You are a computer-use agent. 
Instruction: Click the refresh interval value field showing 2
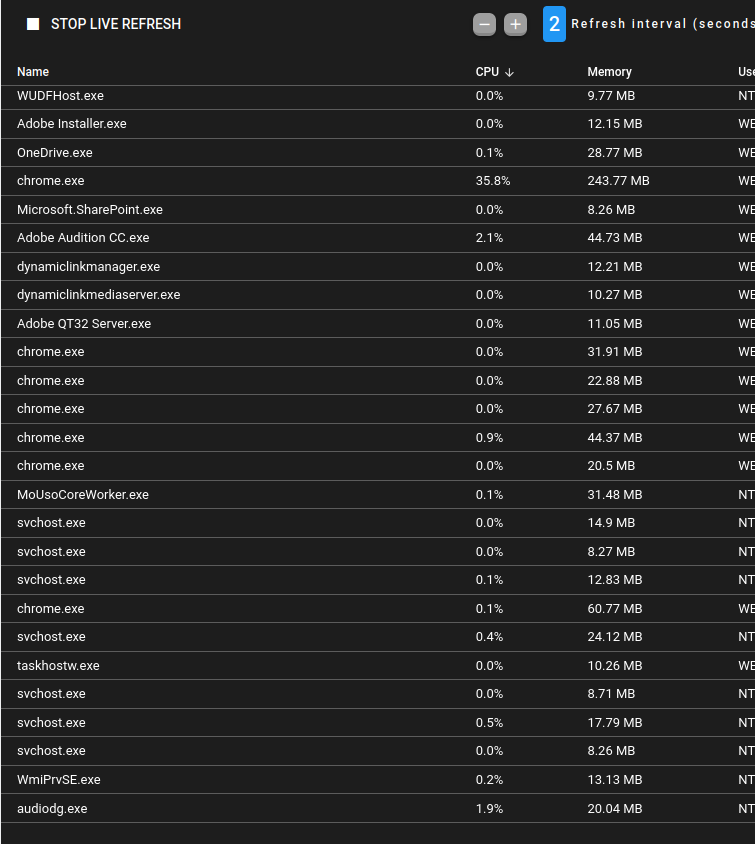pyautogui.click(x=554, y=24)
